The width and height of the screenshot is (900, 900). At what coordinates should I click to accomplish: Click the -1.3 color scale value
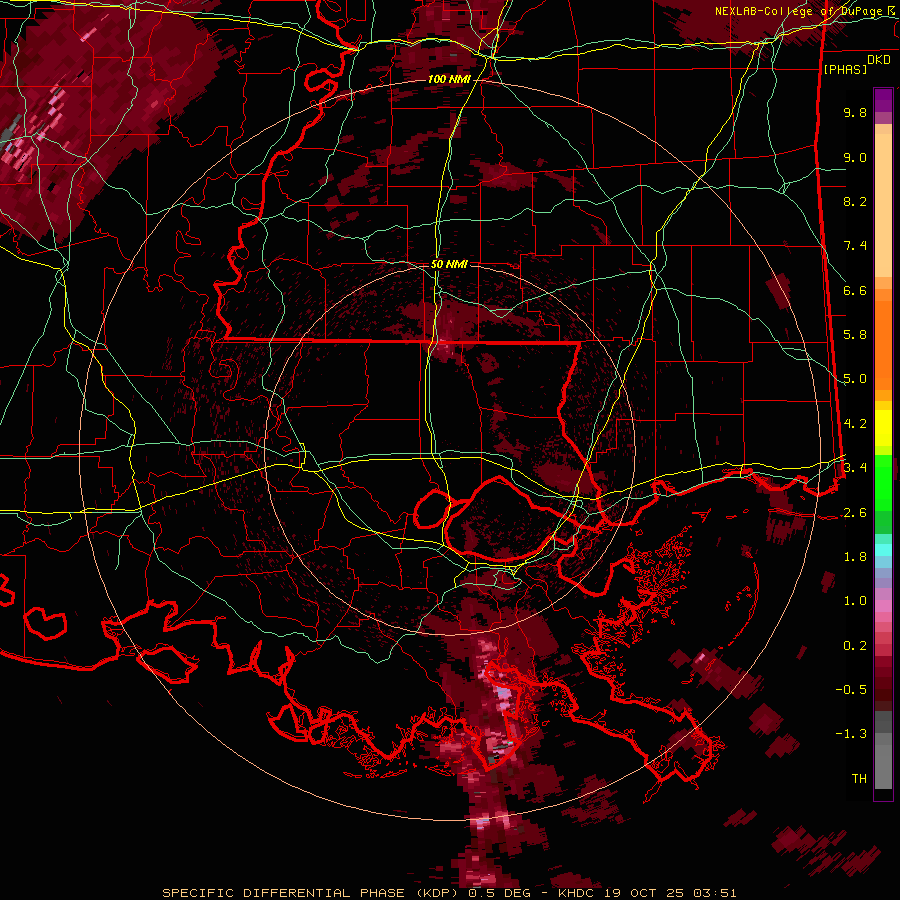851,734
